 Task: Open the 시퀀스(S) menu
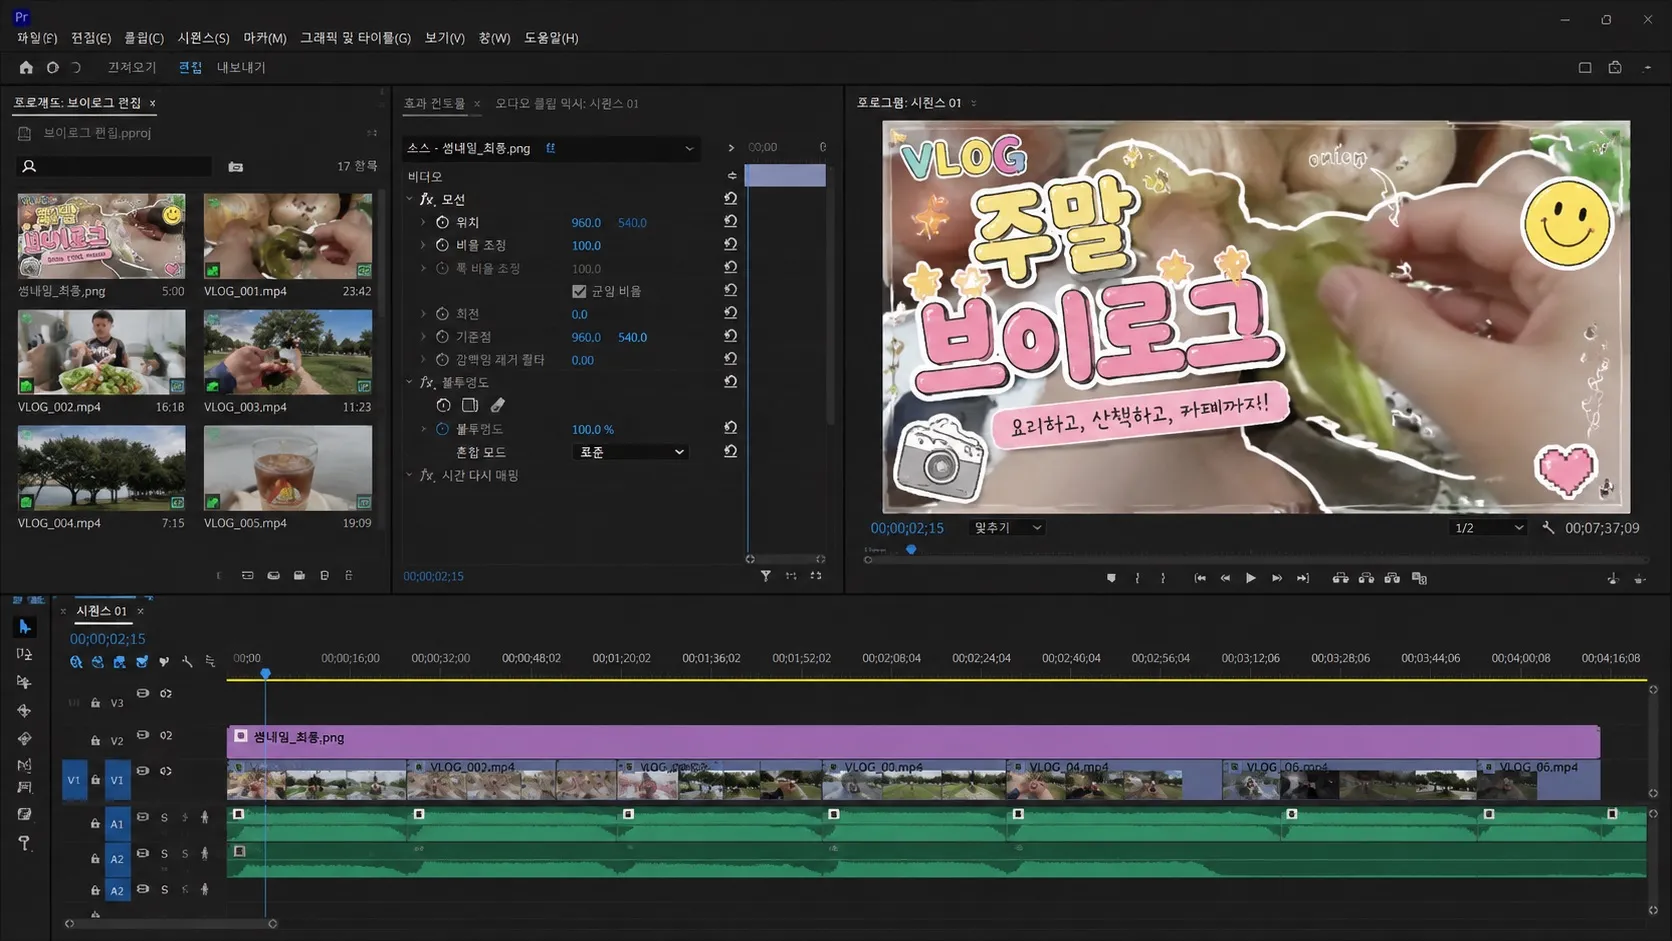tap(203, 38)
